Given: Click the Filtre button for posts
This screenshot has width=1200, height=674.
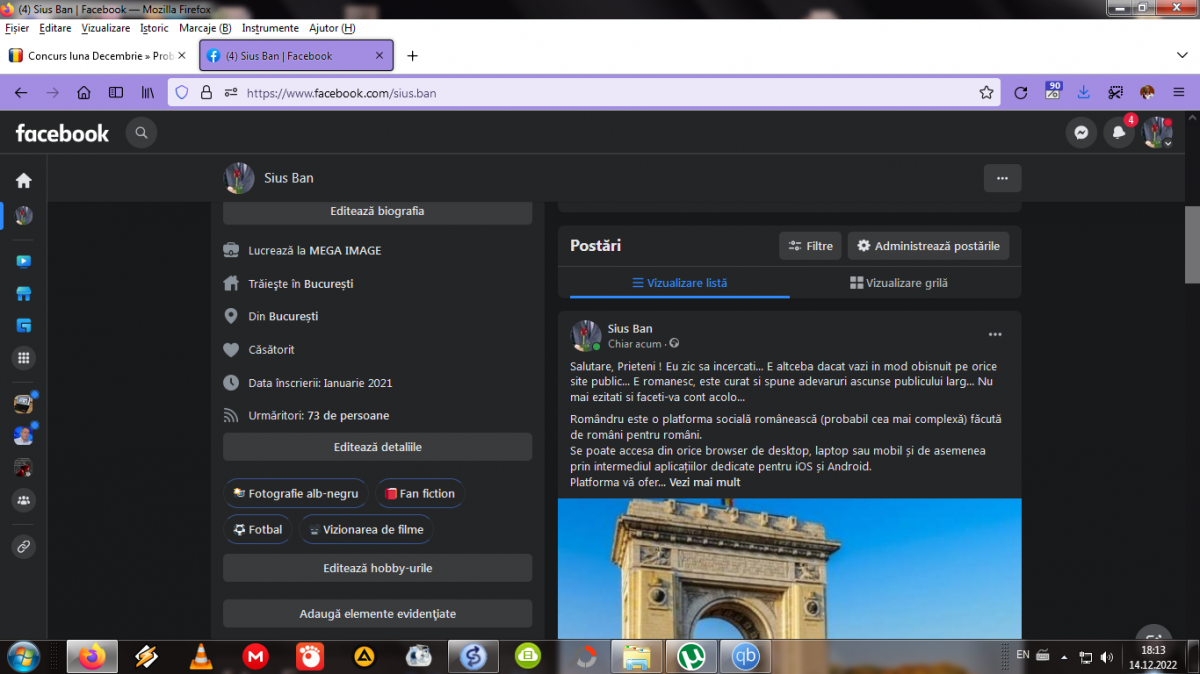Looking at the screenshot, I should pos(810,246).
